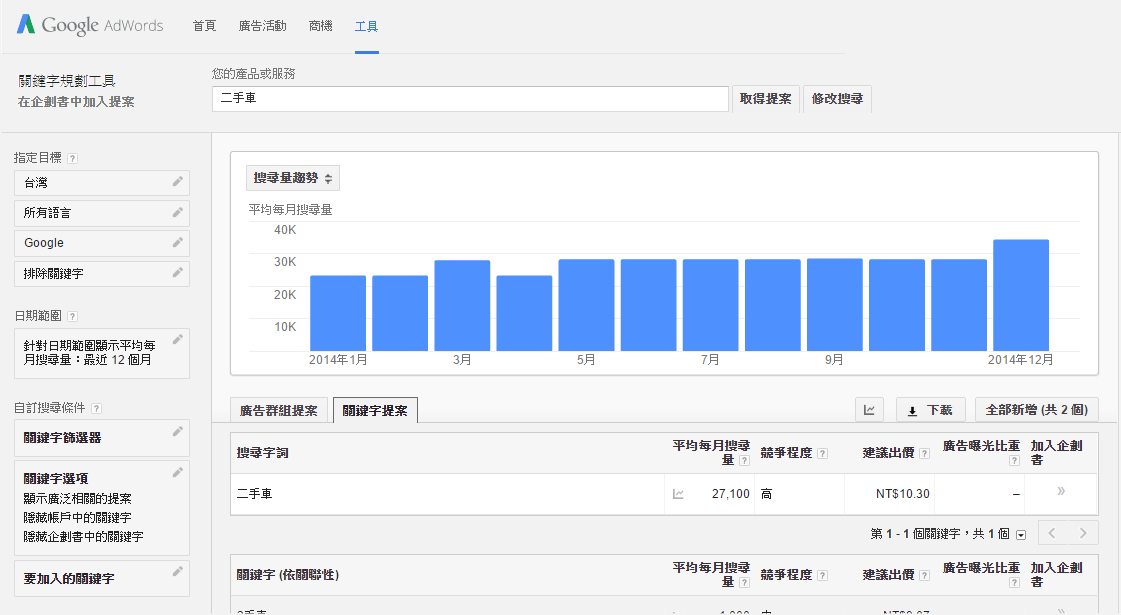Open the help icon next to 指定目標
Viewport: 1121px width, 615px height.
tap(72, 158)
